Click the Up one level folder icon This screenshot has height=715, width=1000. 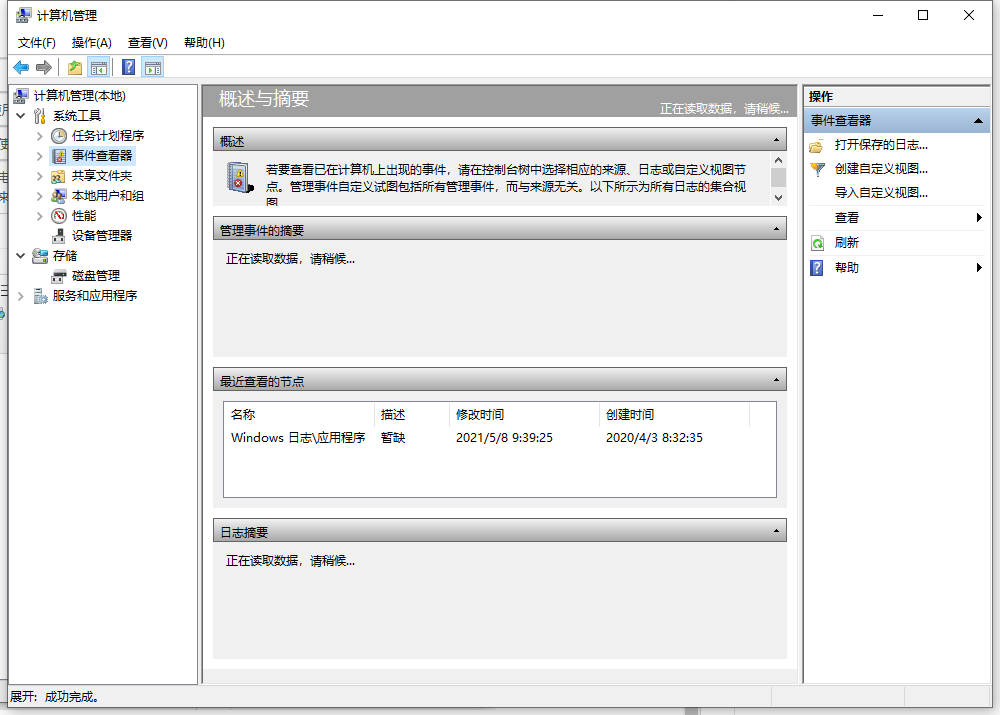pos(75,68)
